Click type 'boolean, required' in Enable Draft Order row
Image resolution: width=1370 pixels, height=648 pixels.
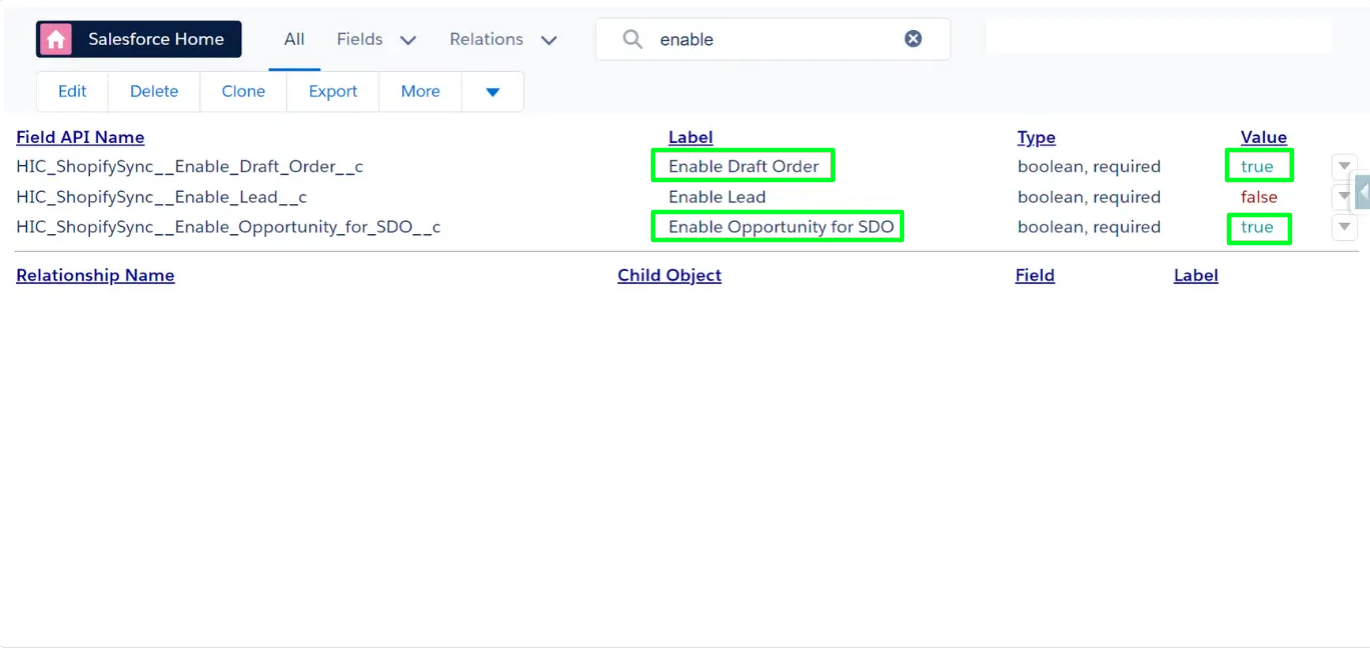pyautogui.click(x=1089, y=167)
